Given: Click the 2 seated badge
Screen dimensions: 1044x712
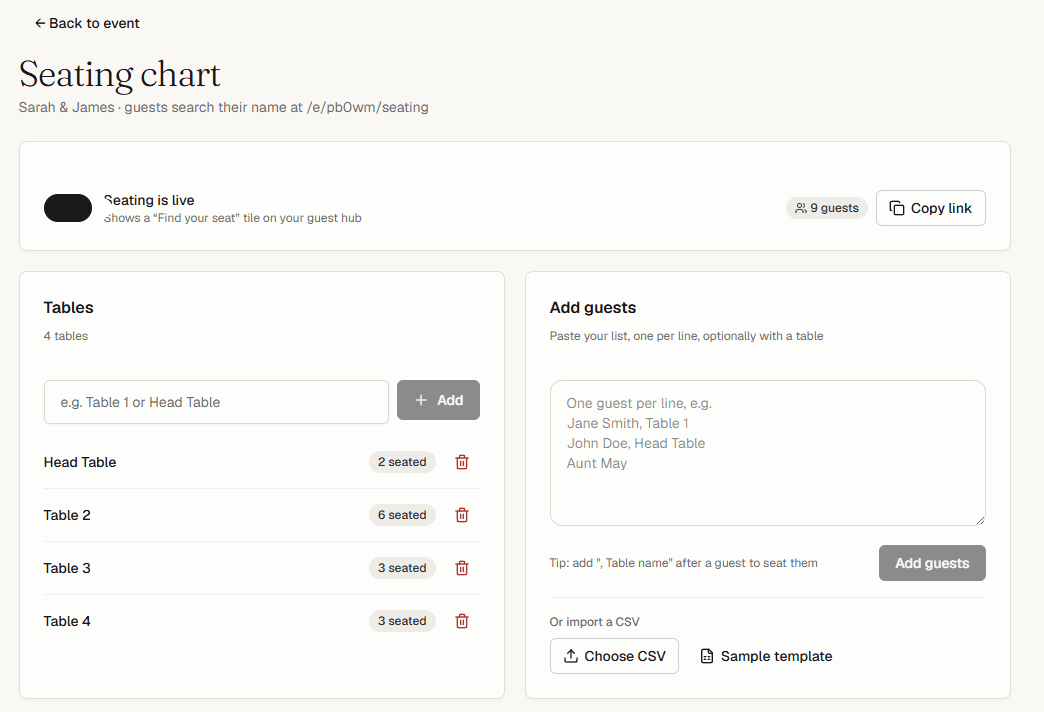Looking at the screenshot, I should coord(402,462).
